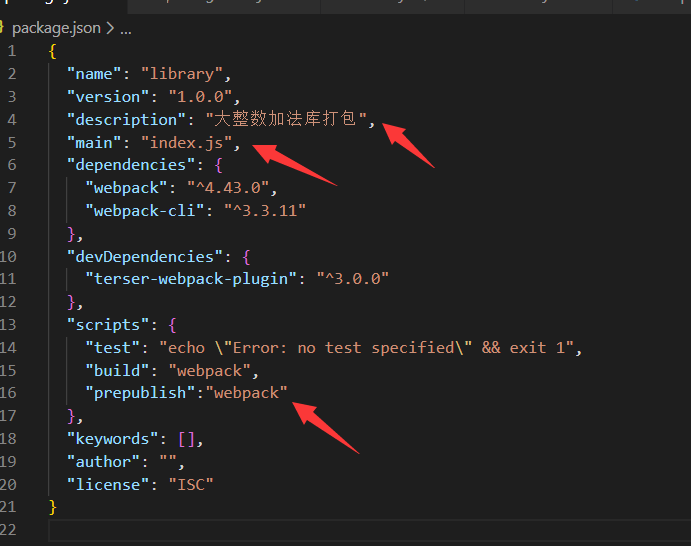Click the "version" key
This screenshot has height=546, width=691.
tap(108, 97)
